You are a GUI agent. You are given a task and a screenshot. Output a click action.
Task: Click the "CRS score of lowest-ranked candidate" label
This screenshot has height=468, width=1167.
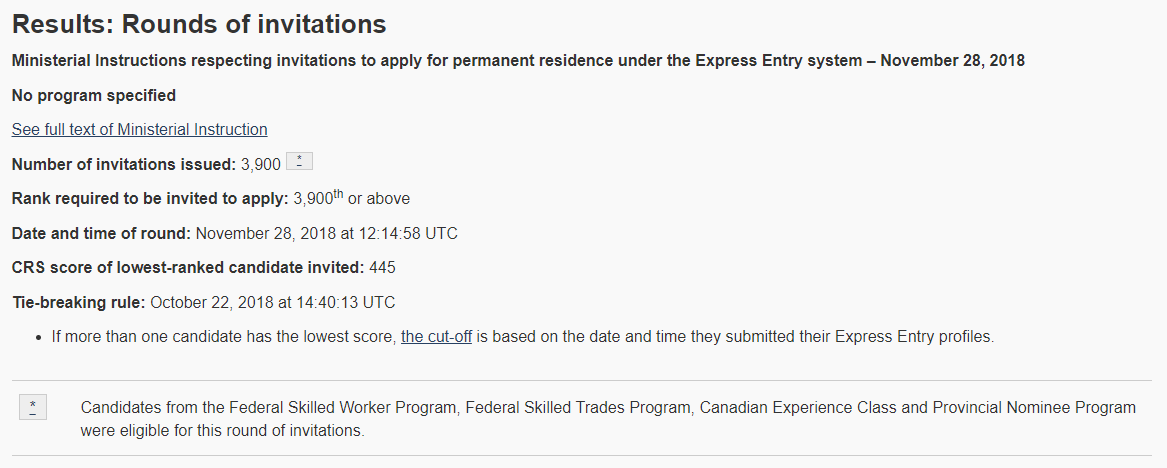pos(188,268)
